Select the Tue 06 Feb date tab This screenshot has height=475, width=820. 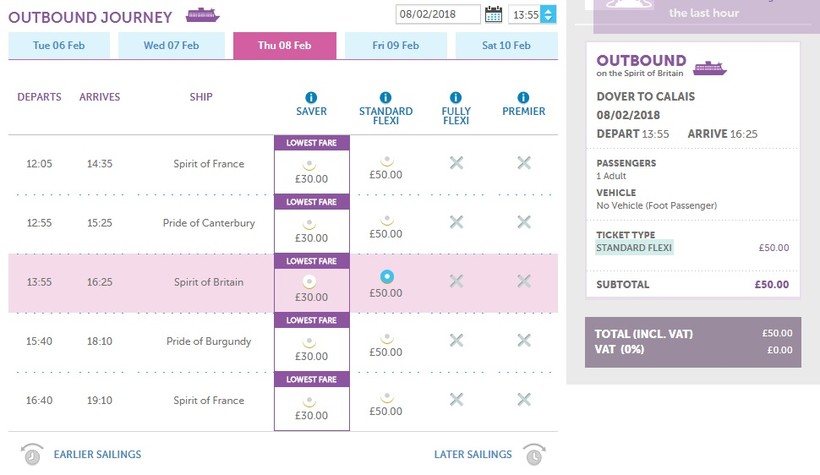coord(59,45)
